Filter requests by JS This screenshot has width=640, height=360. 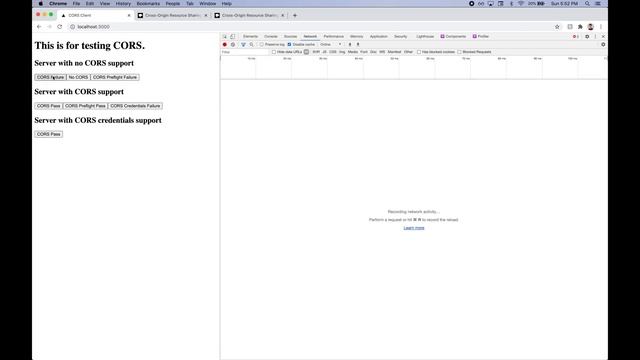coord(324,52)
